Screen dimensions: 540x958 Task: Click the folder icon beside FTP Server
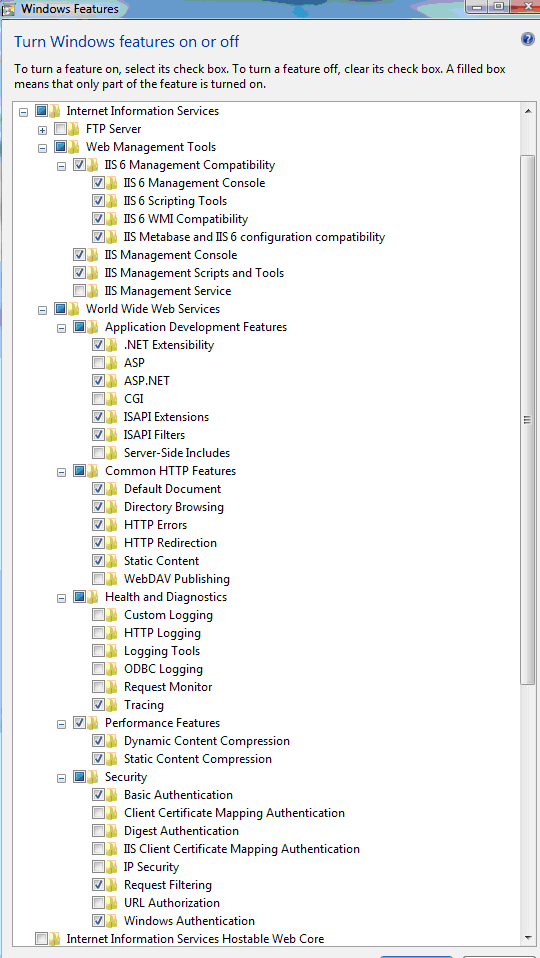click(74, 129)
